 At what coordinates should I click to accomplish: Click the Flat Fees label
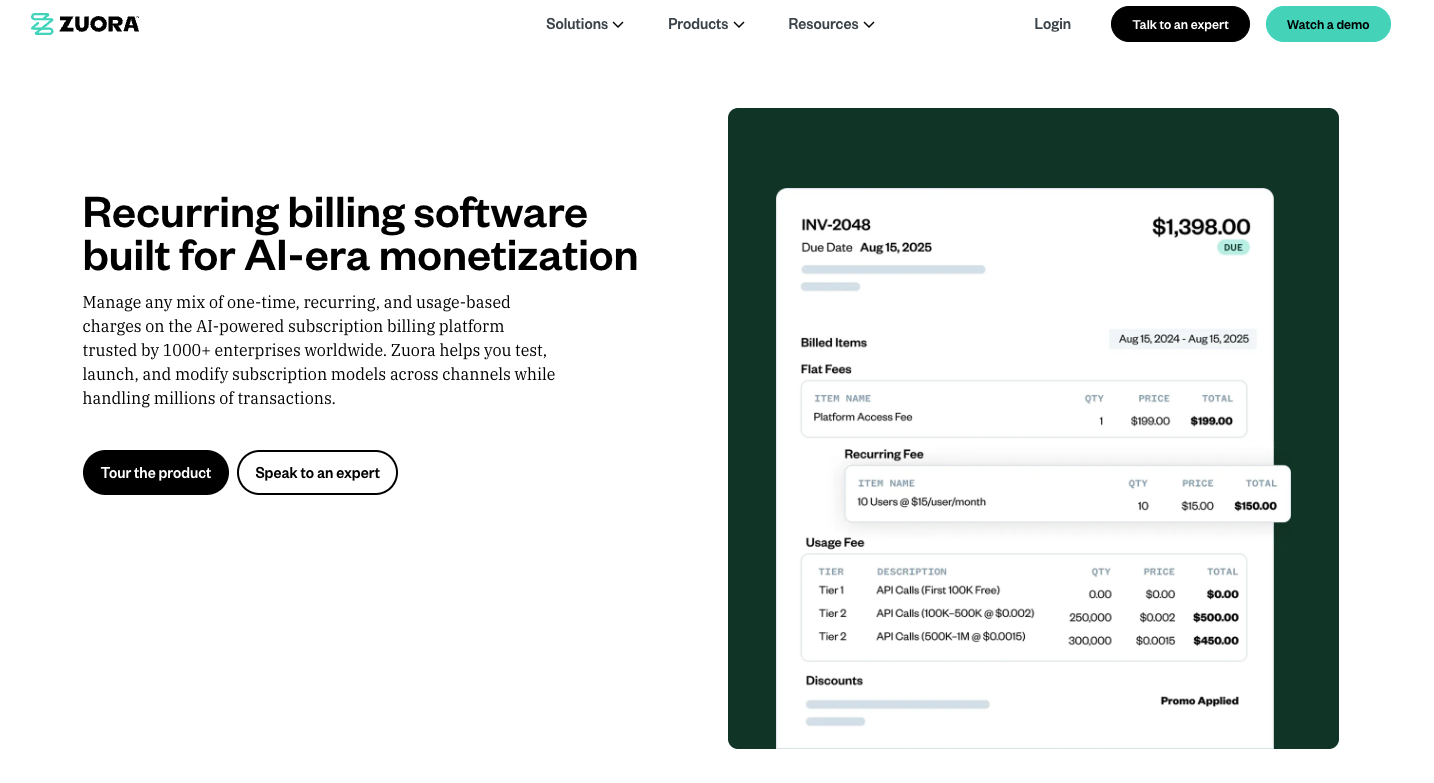coord(826,369)
